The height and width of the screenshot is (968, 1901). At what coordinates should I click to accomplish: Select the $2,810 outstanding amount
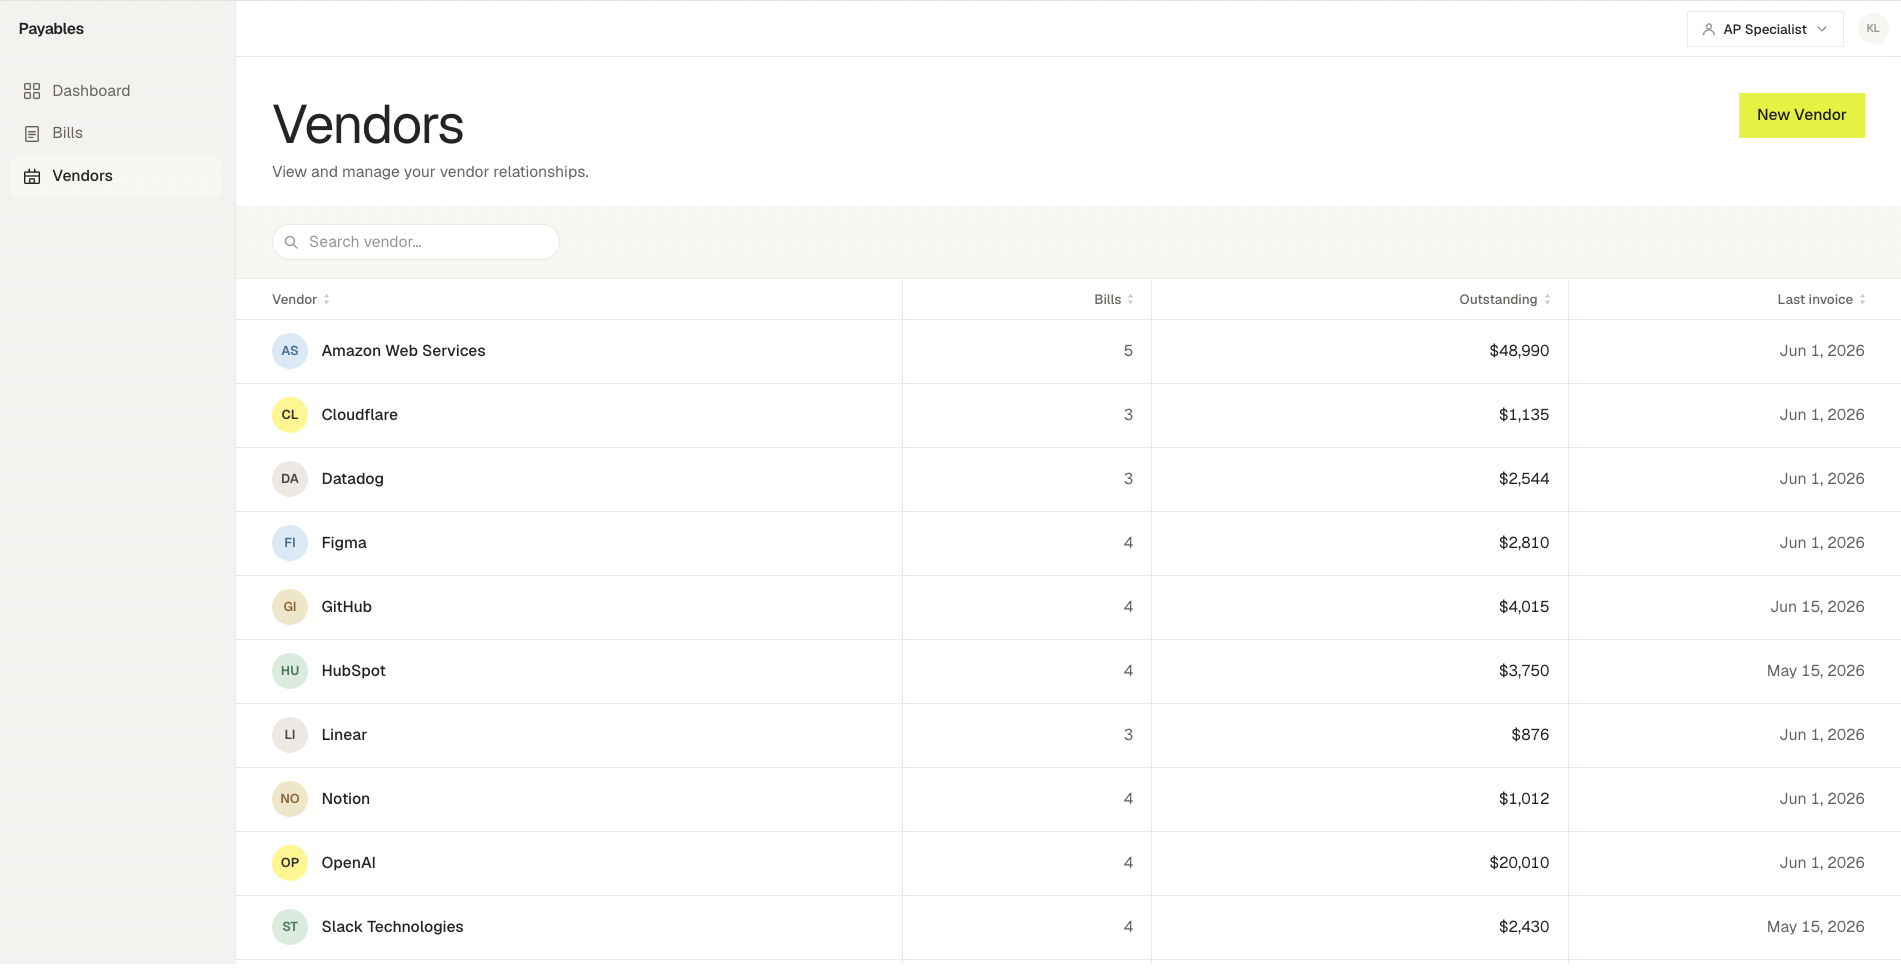(x=1524, y=543)
